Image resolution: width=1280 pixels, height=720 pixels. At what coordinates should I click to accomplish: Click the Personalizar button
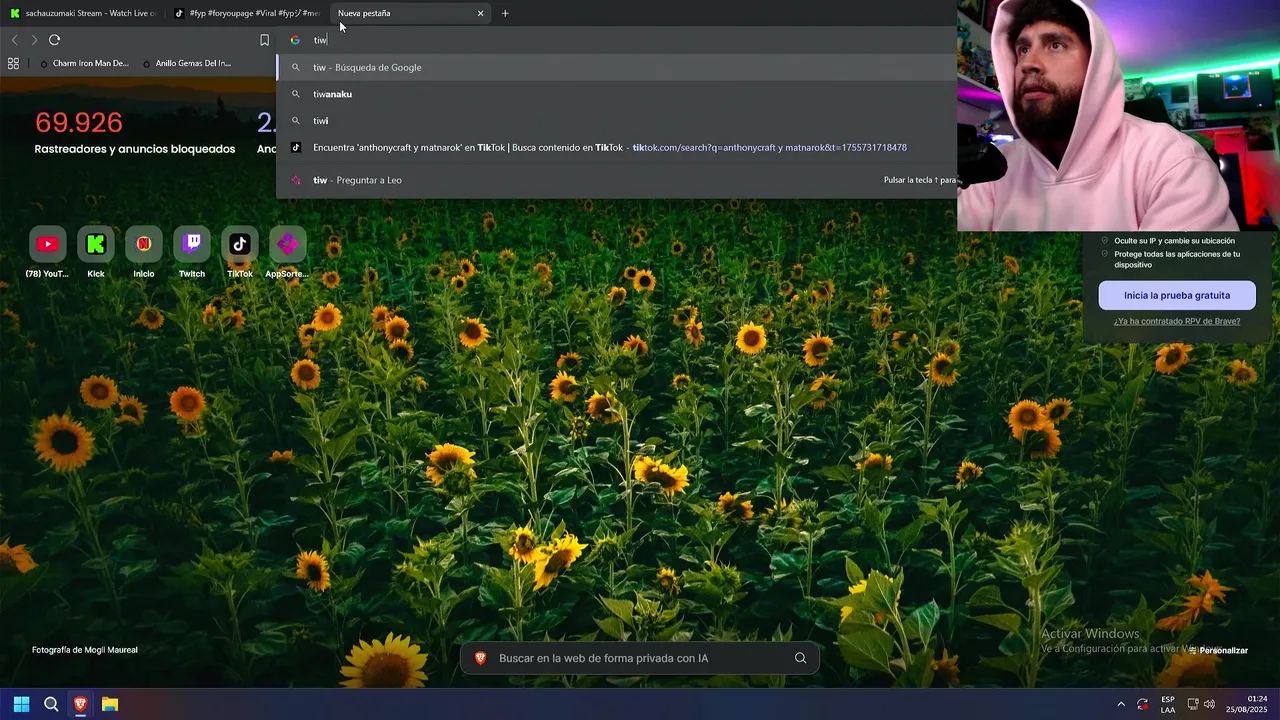(x=1217, y=650)
